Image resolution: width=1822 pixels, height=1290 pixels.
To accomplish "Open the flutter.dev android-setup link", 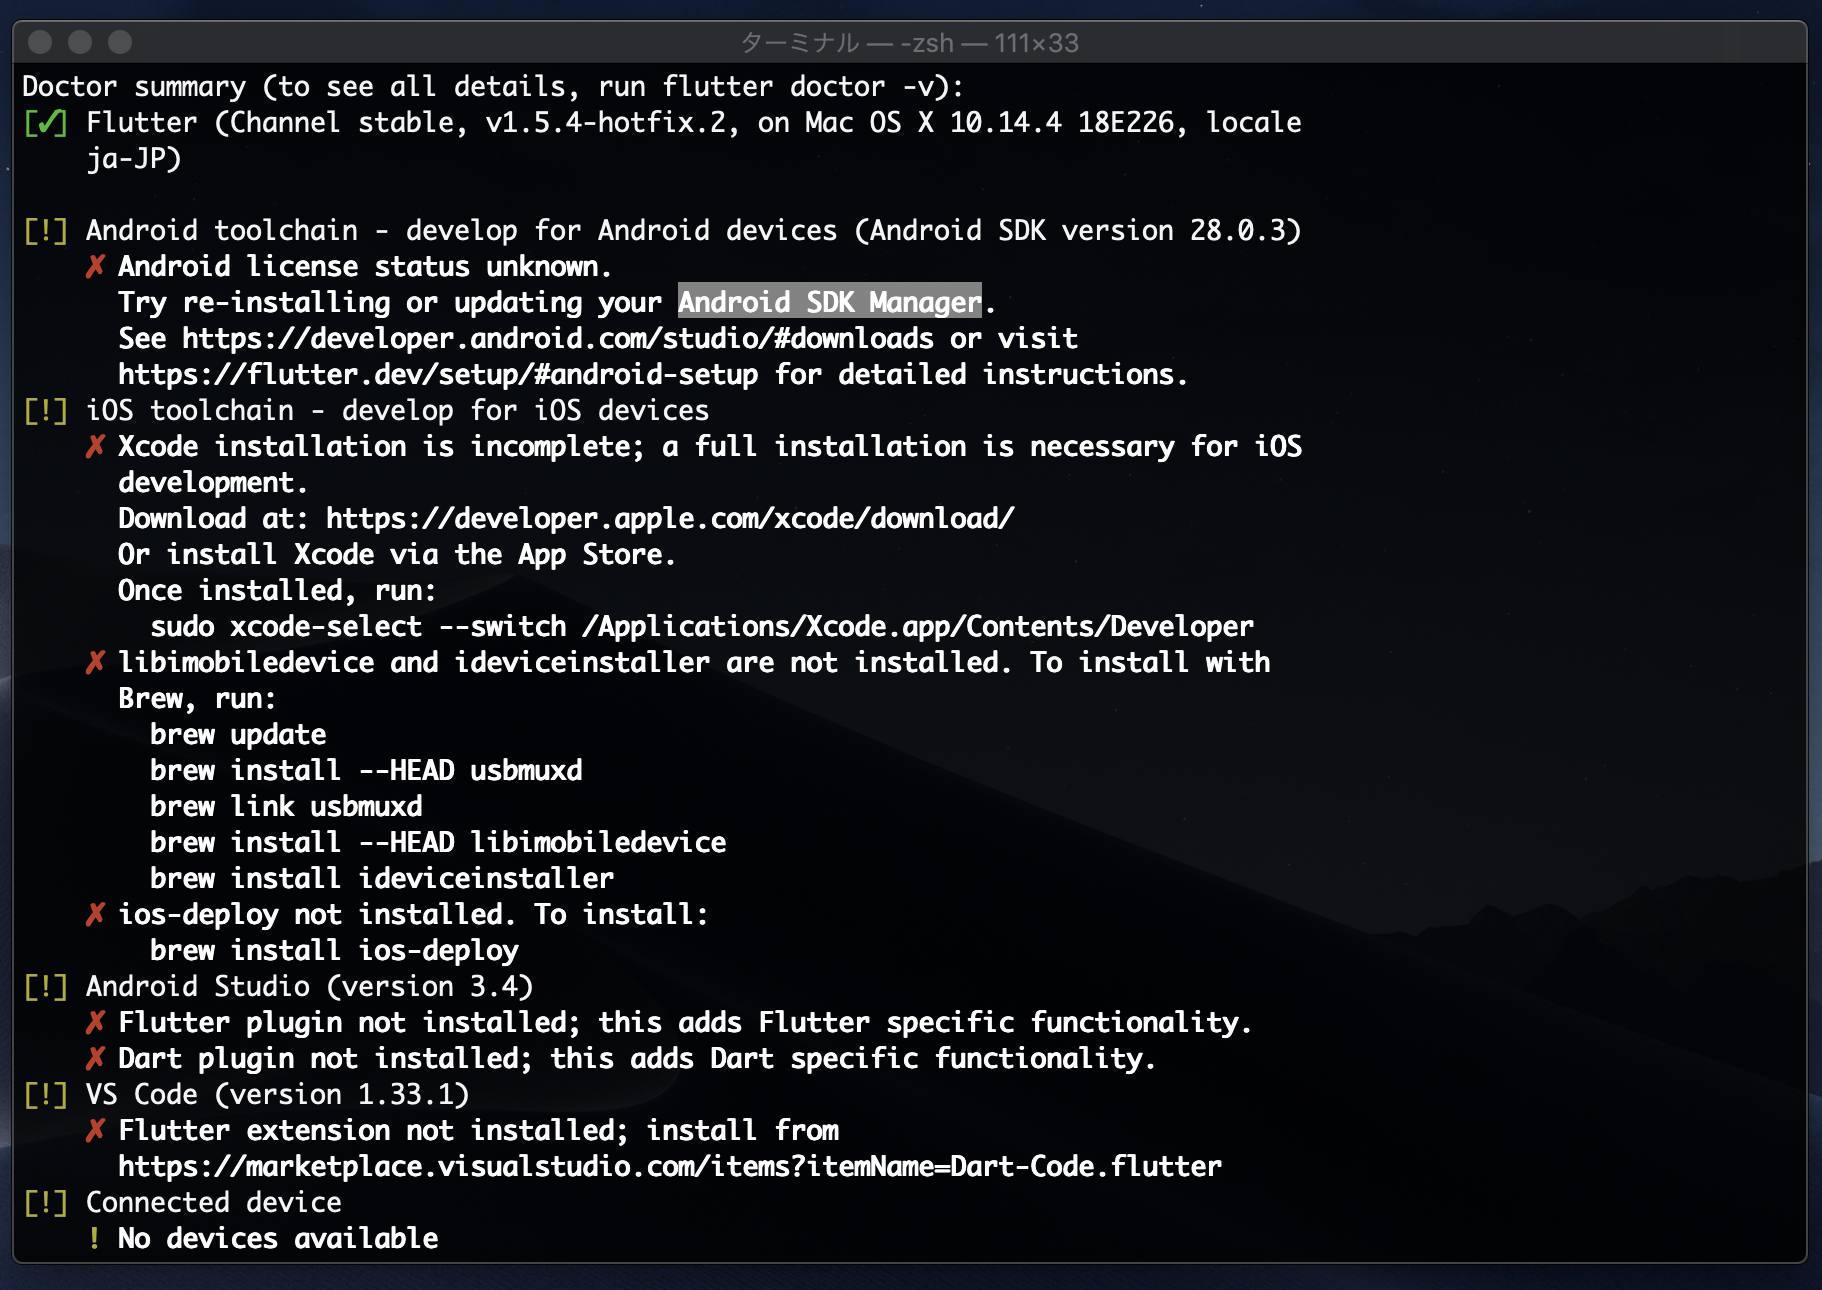I will (438, 375).
